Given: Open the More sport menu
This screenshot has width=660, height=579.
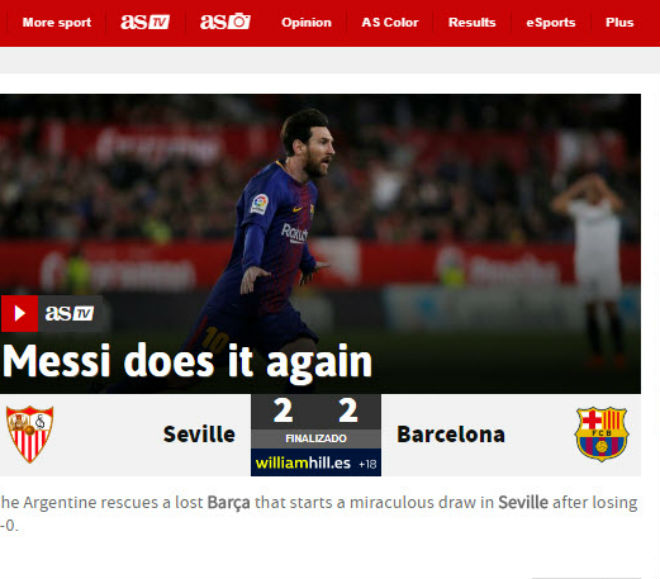Looking at the screenshot, I should pos(57,22).
